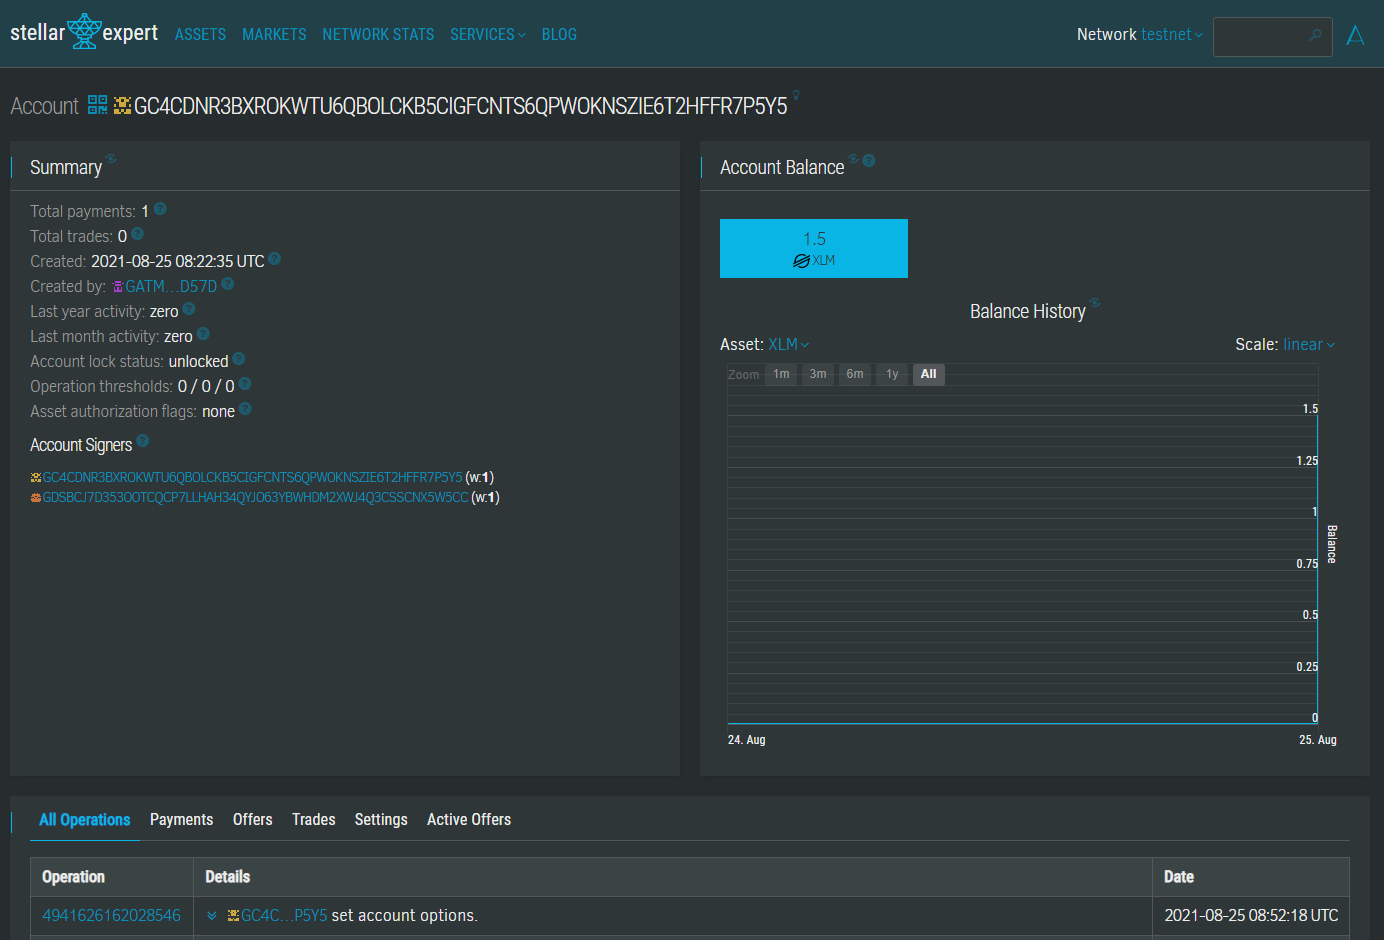
Task: Click the eye icon beside Summary heading
Action: coord(111,159)
